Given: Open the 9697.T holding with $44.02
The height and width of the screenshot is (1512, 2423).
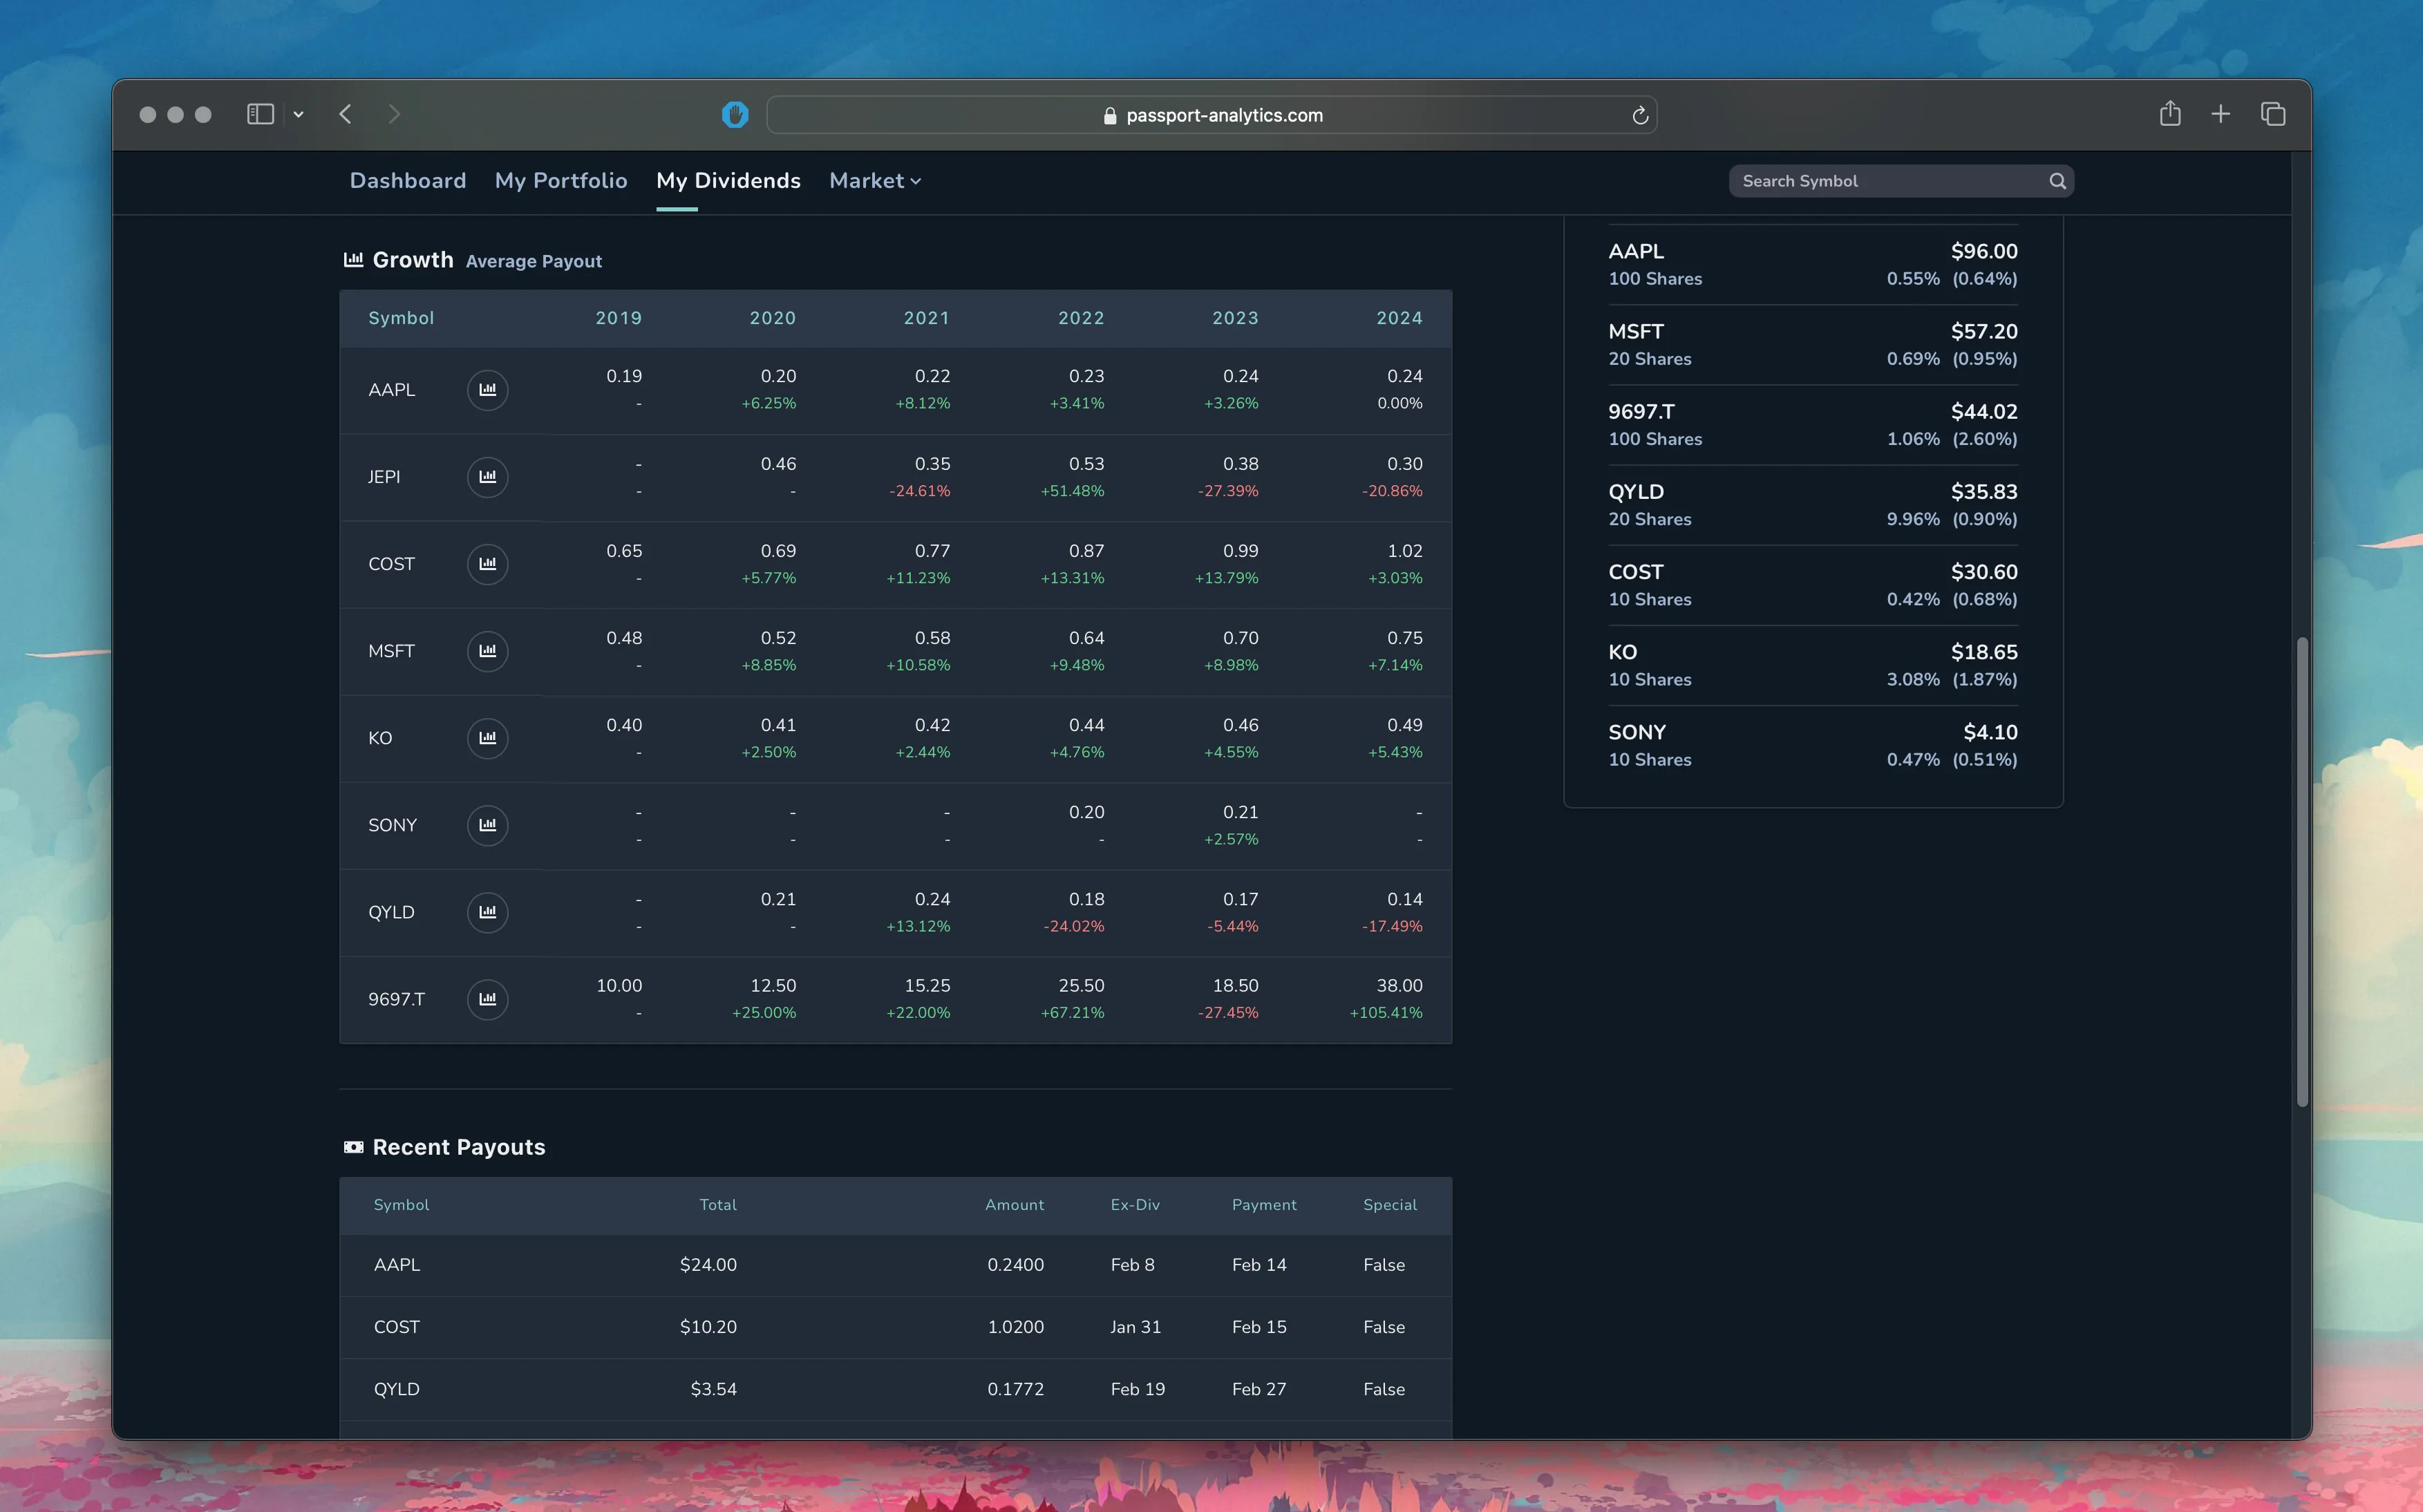Looking at the screenshot, I should click(1812, 425).
